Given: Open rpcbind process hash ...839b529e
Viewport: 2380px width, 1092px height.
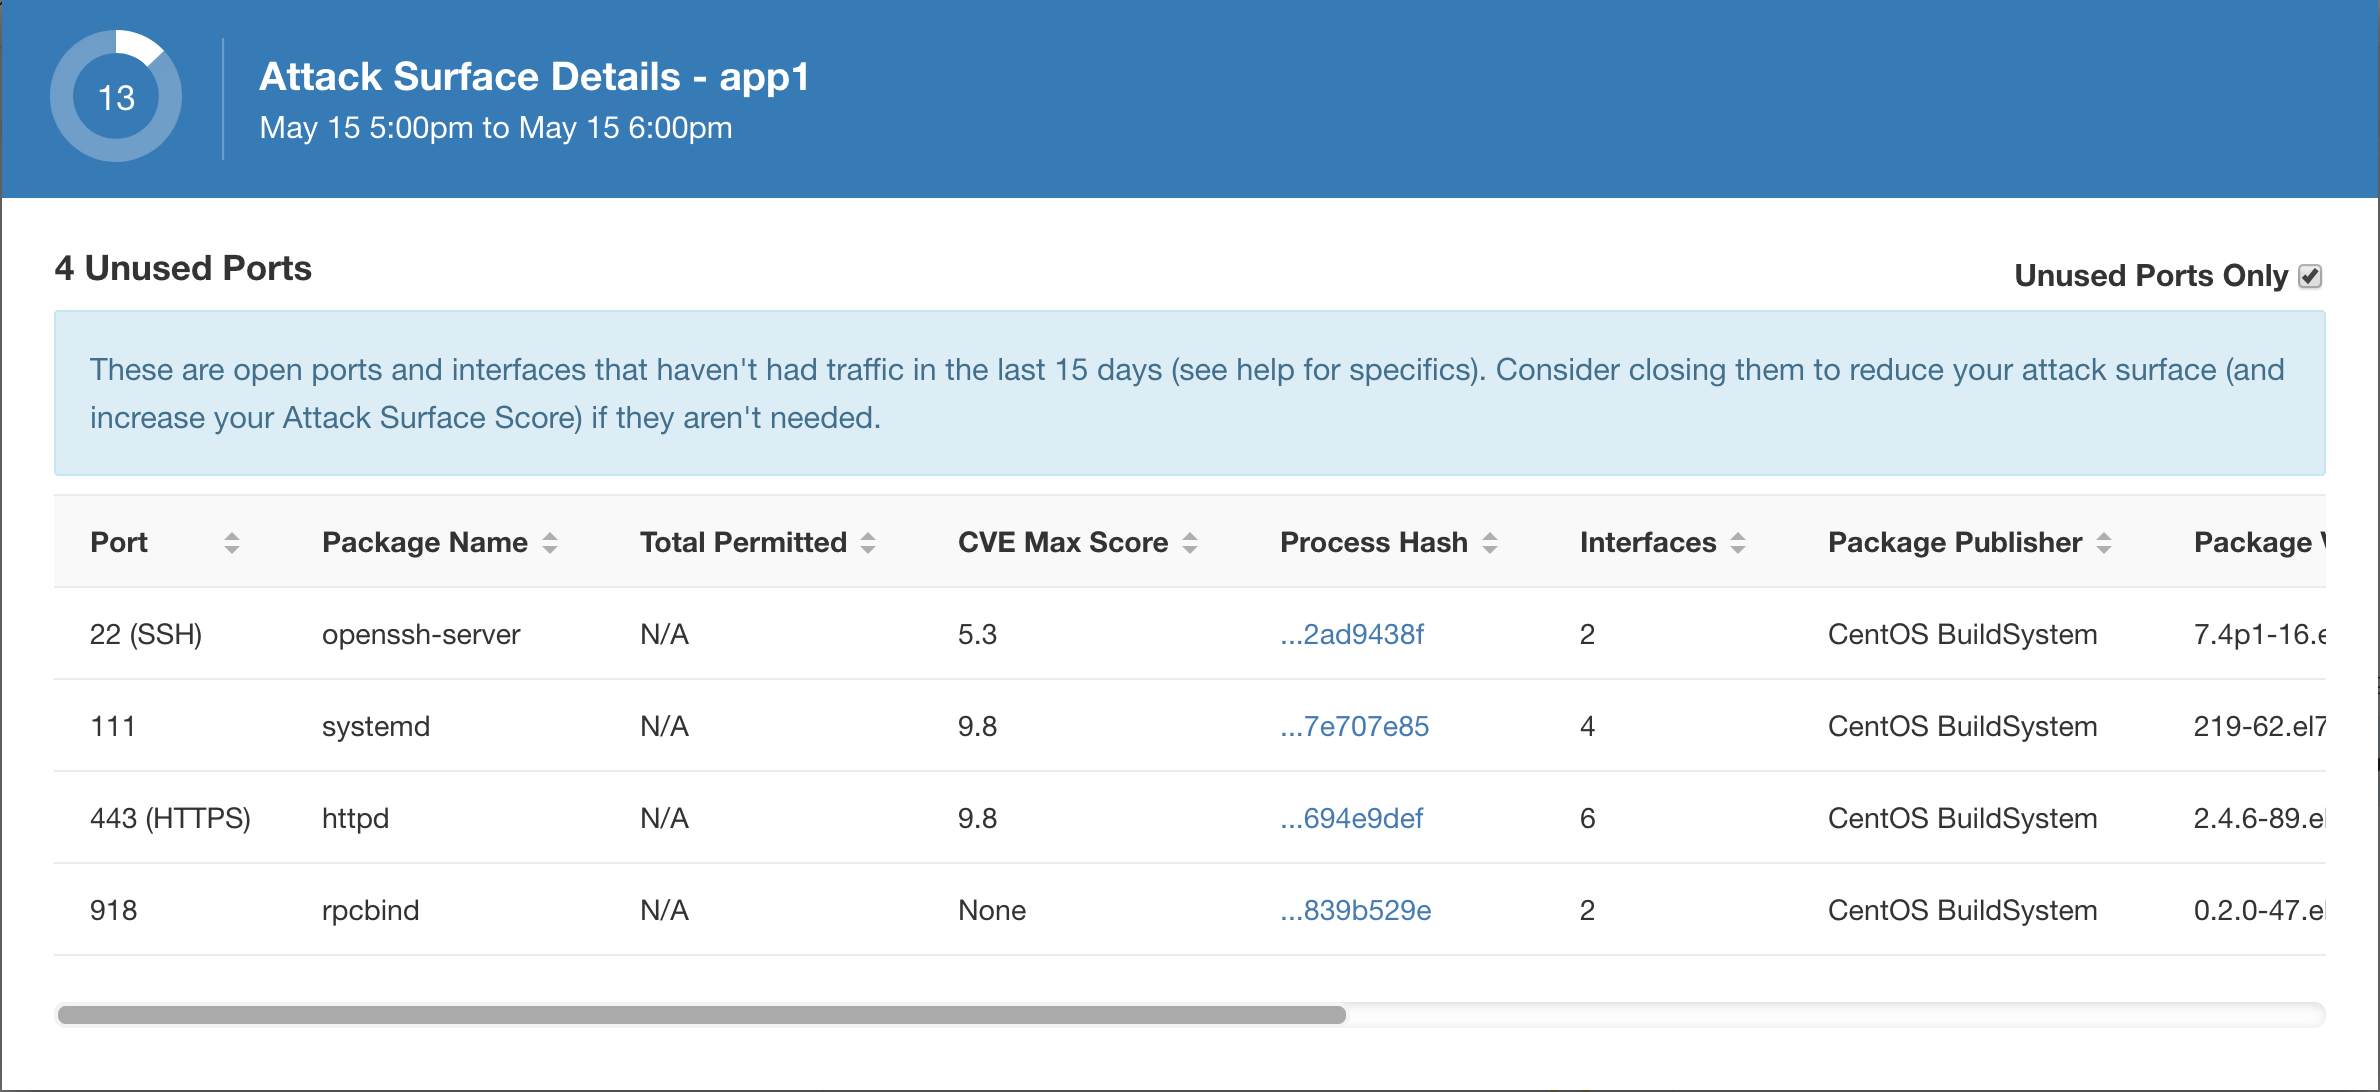Looking at the screenshot, I should [x=1355, y=910].
